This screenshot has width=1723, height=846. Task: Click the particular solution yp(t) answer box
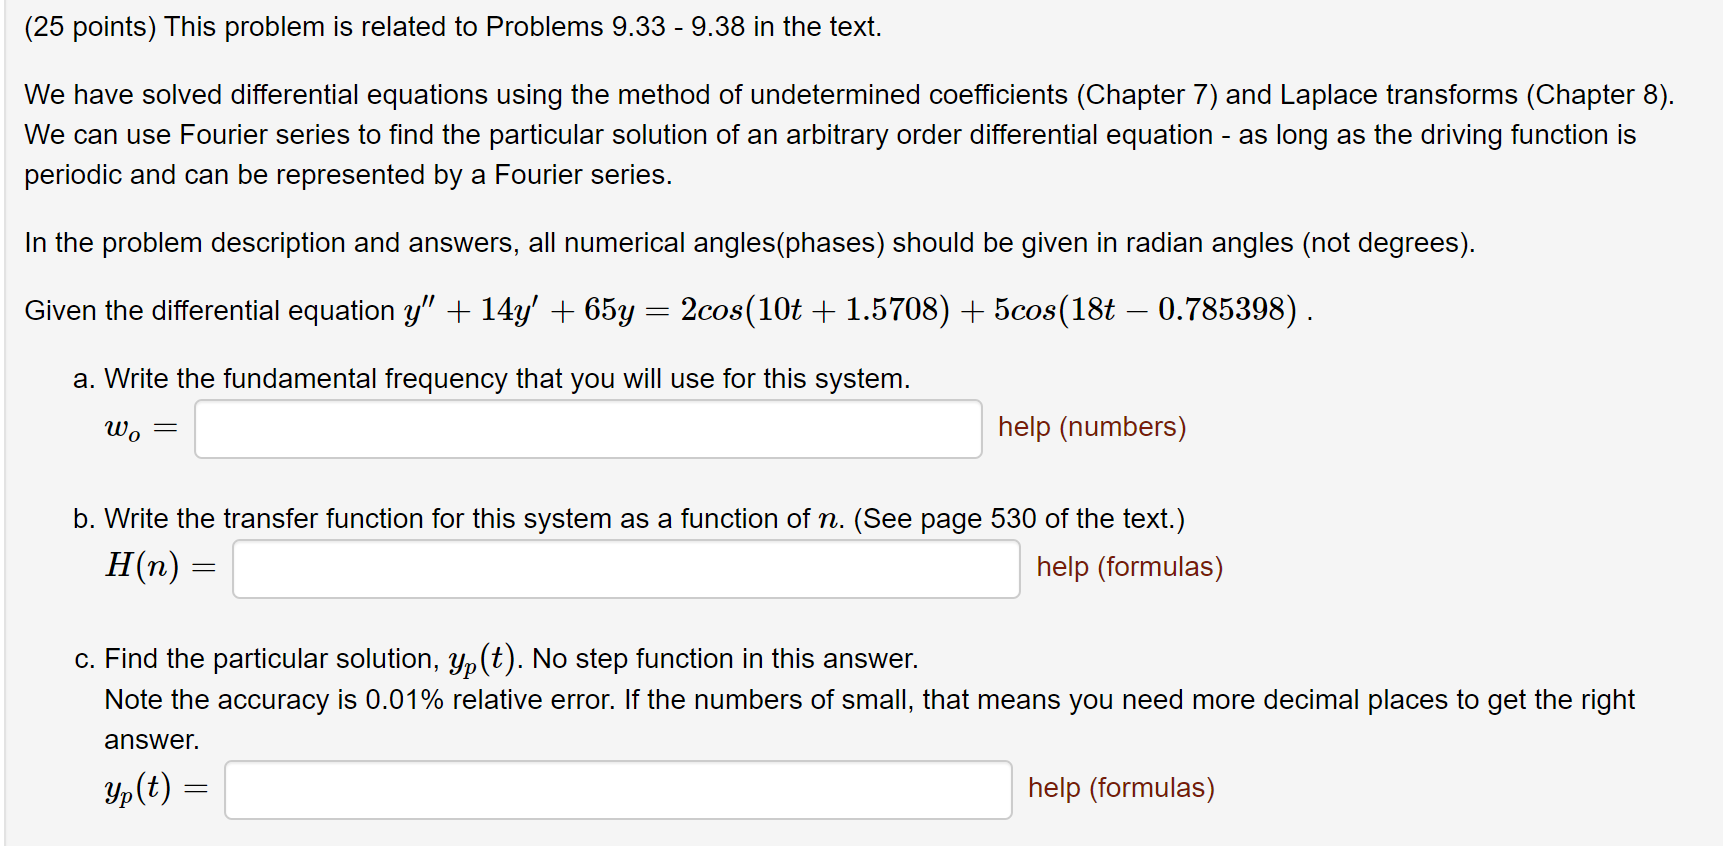click(619, 789)
